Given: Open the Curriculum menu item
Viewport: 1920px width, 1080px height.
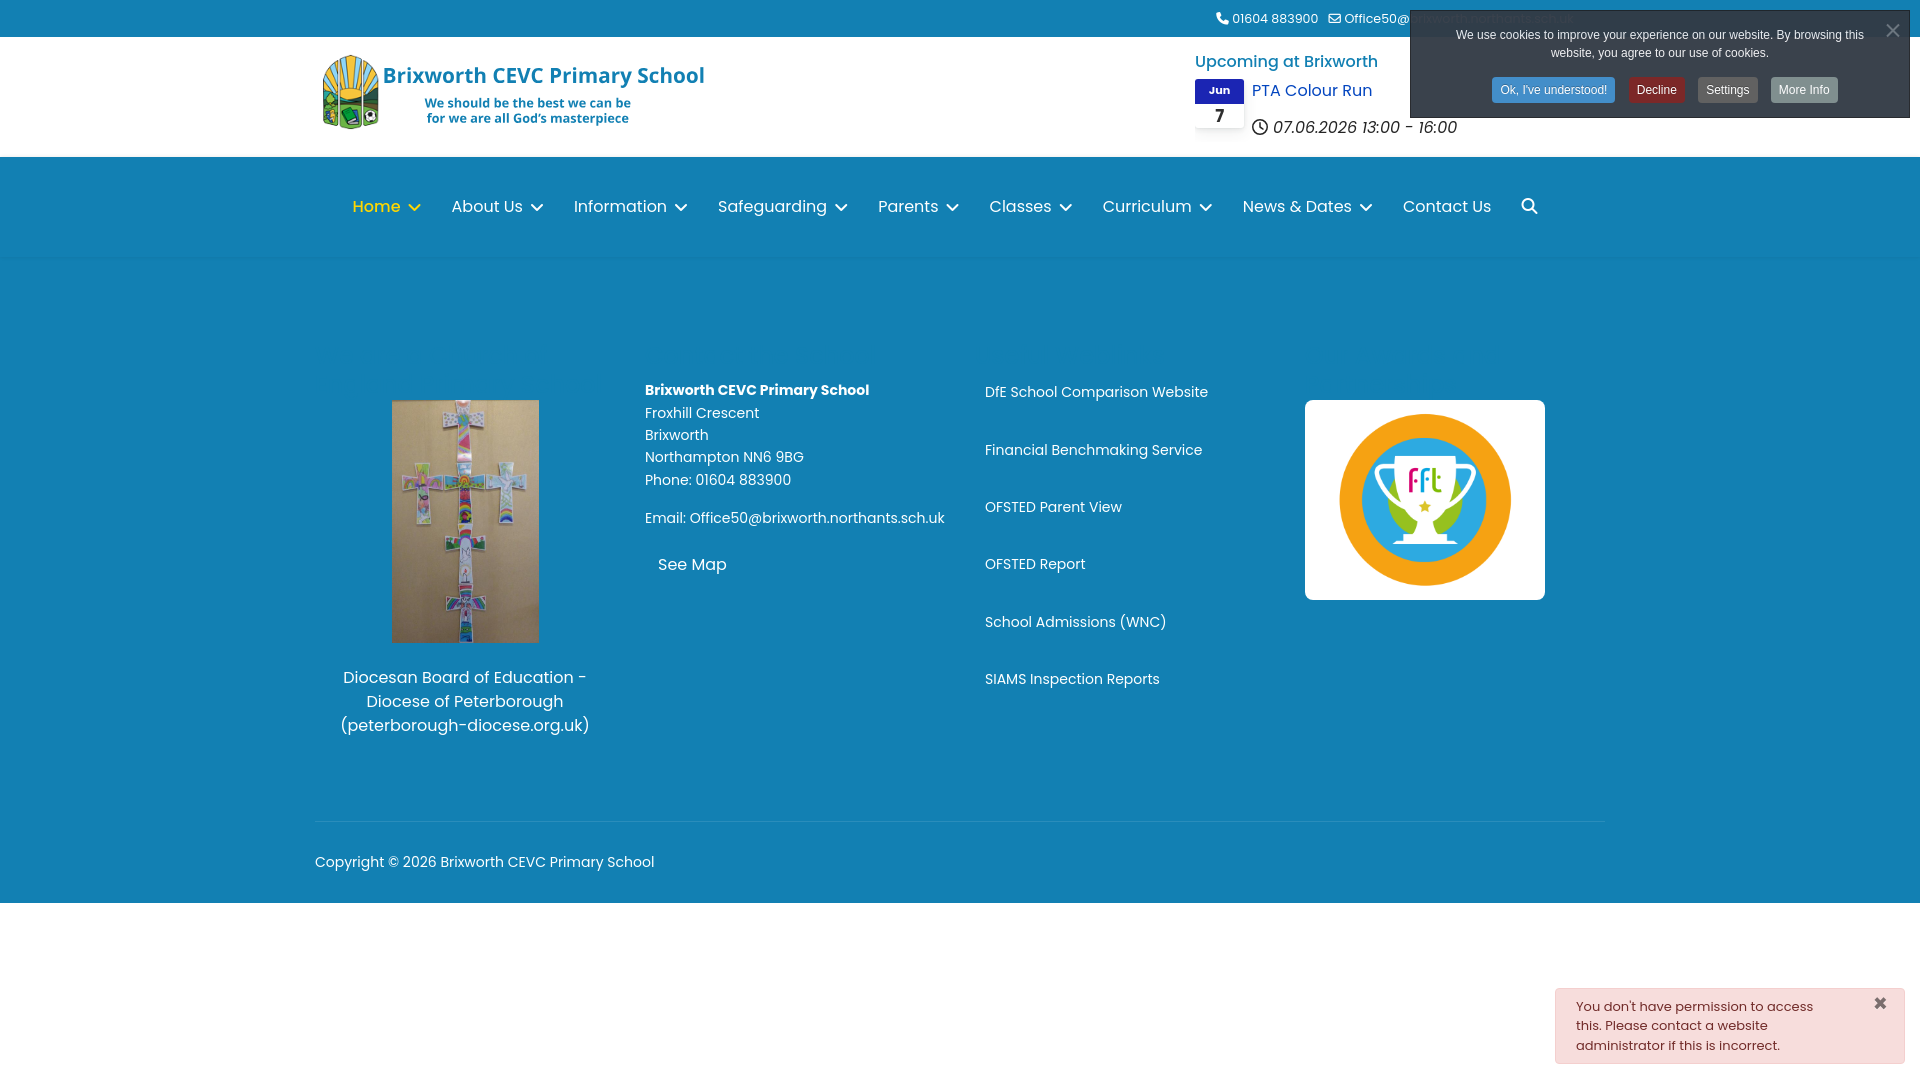Looking at the screenshot, I should (1147, 206).
